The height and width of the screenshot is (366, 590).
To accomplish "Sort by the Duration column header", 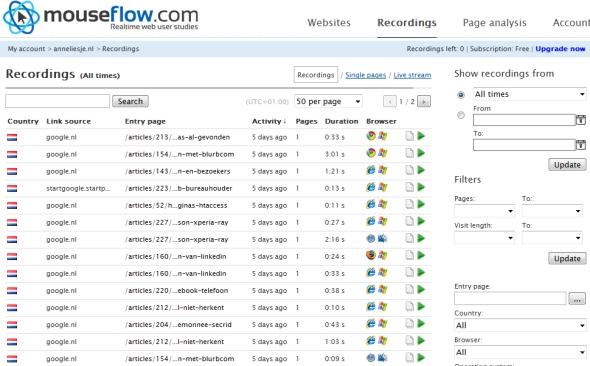I will (342, 121).
